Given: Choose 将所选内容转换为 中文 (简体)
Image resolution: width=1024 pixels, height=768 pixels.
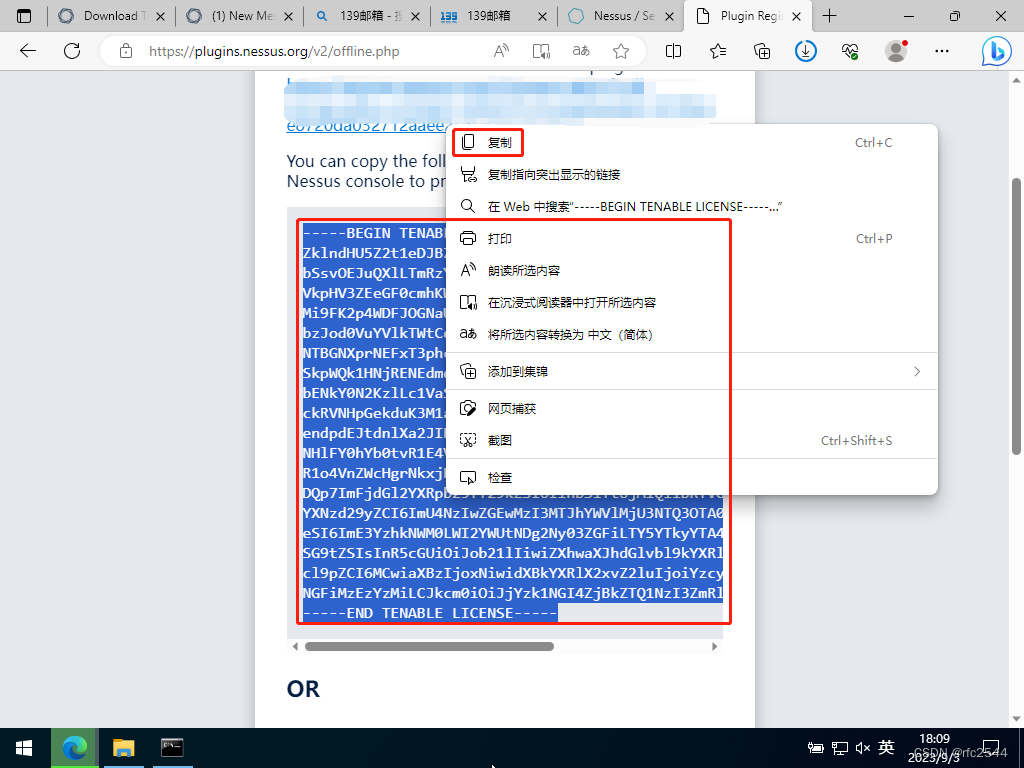Looking at the screenshot, I should pyautogui.click(x=692, y=334).
